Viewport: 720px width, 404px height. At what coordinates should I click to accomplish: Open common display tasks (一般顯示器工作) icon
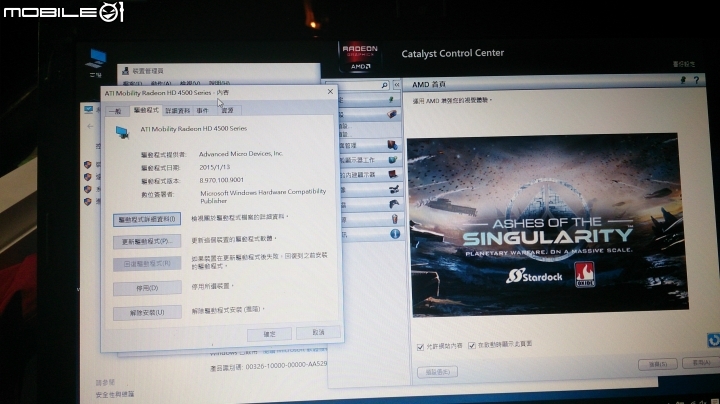point(393,160)
